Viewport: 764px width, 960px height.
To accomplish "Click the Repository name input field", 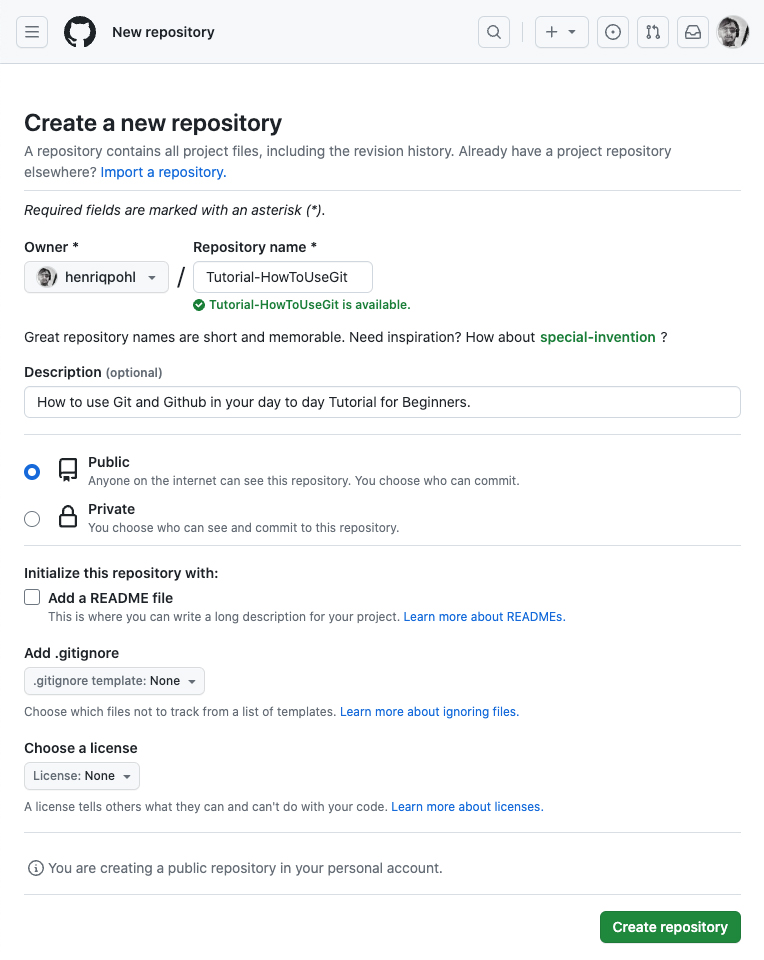I will tap(283, 277).
